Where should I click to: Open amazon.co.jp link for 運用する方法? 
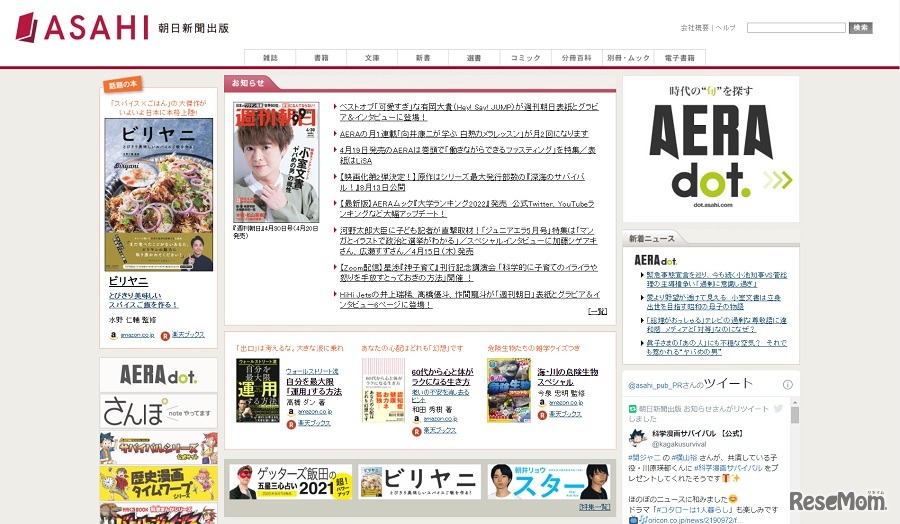tap(315, 412)
